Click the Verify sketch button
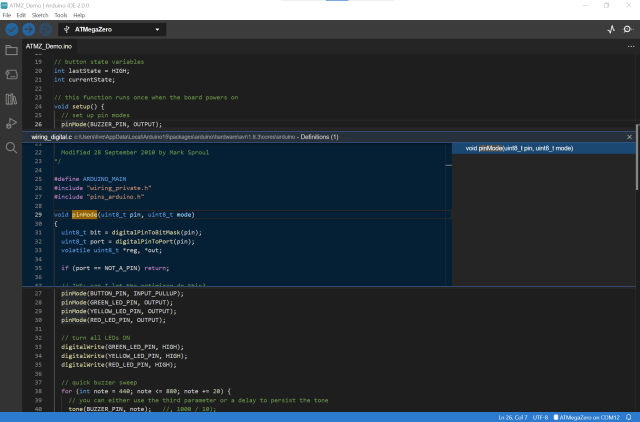Viewport: 640px width, 422px height. (x=12, y=30)
